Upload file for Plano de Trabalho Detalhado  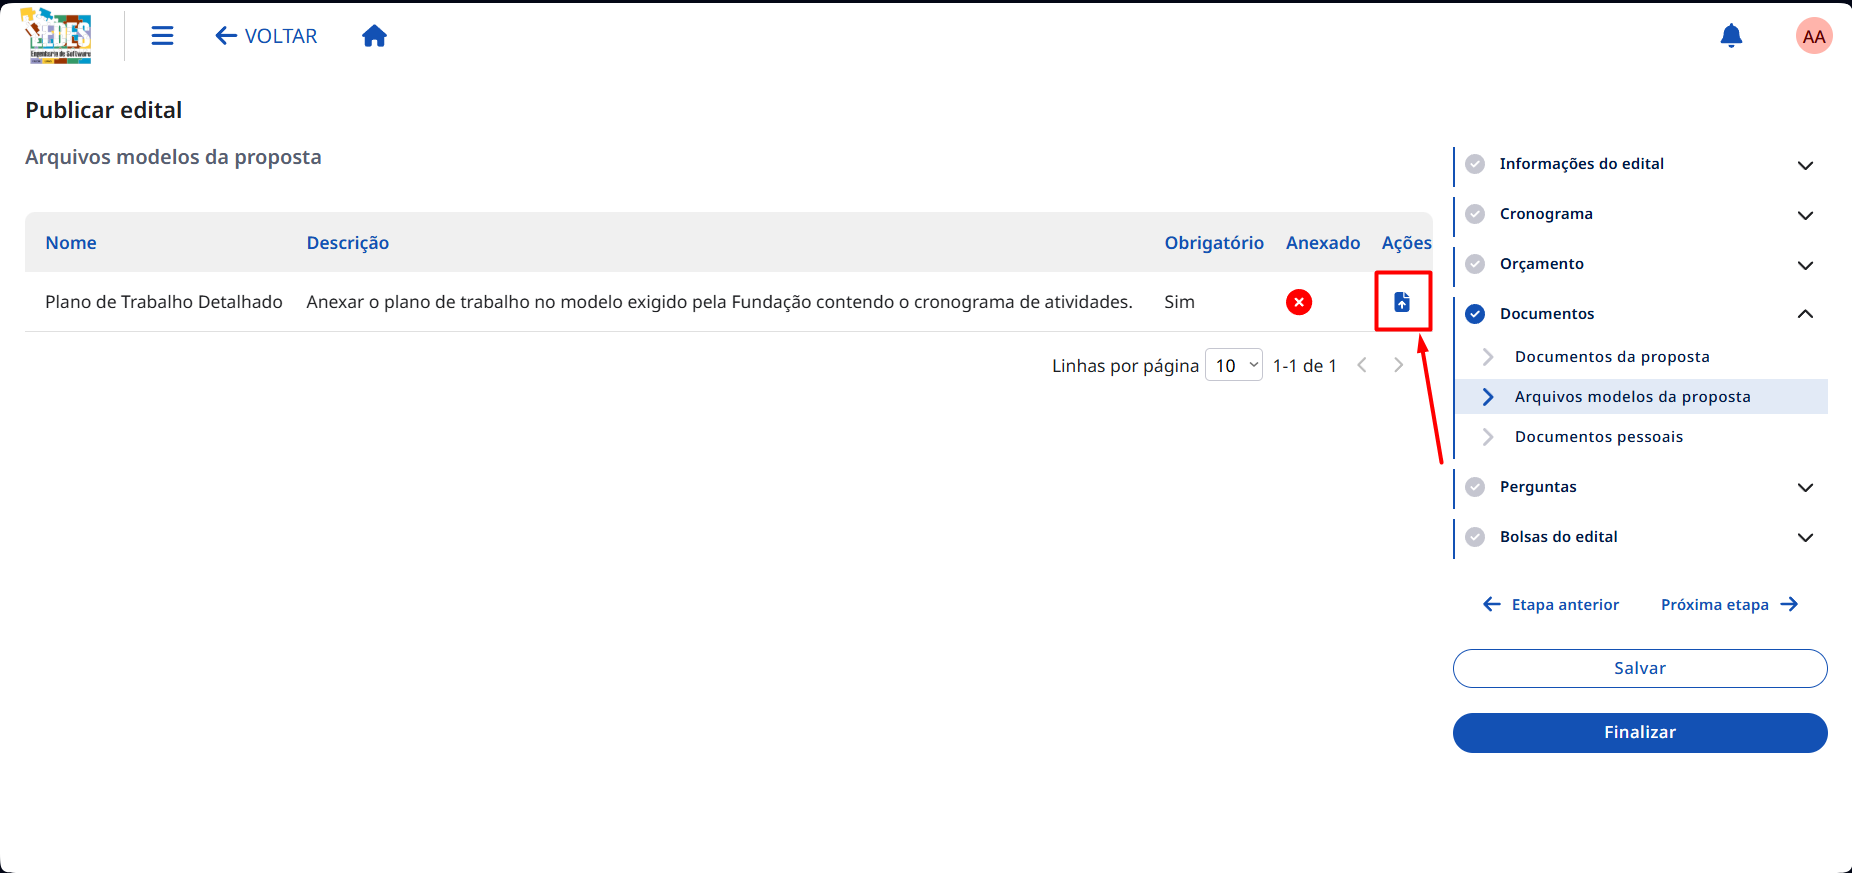1402,302
